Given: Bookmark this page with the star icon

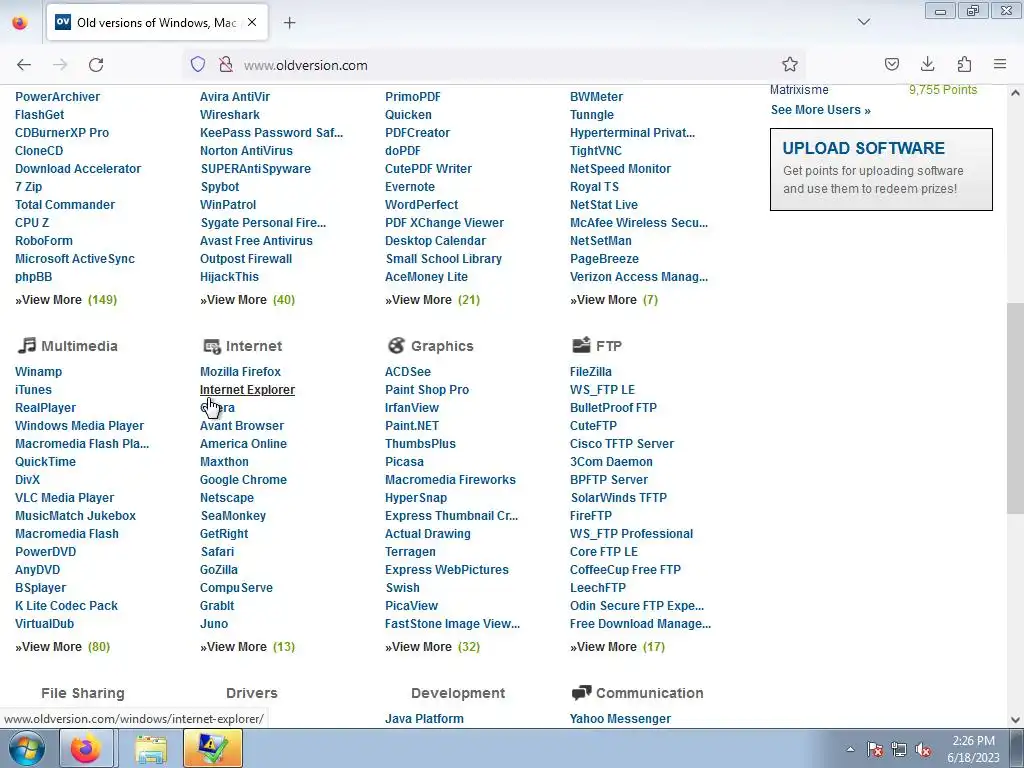Looking at the screenshot, I should pos(790,64).
